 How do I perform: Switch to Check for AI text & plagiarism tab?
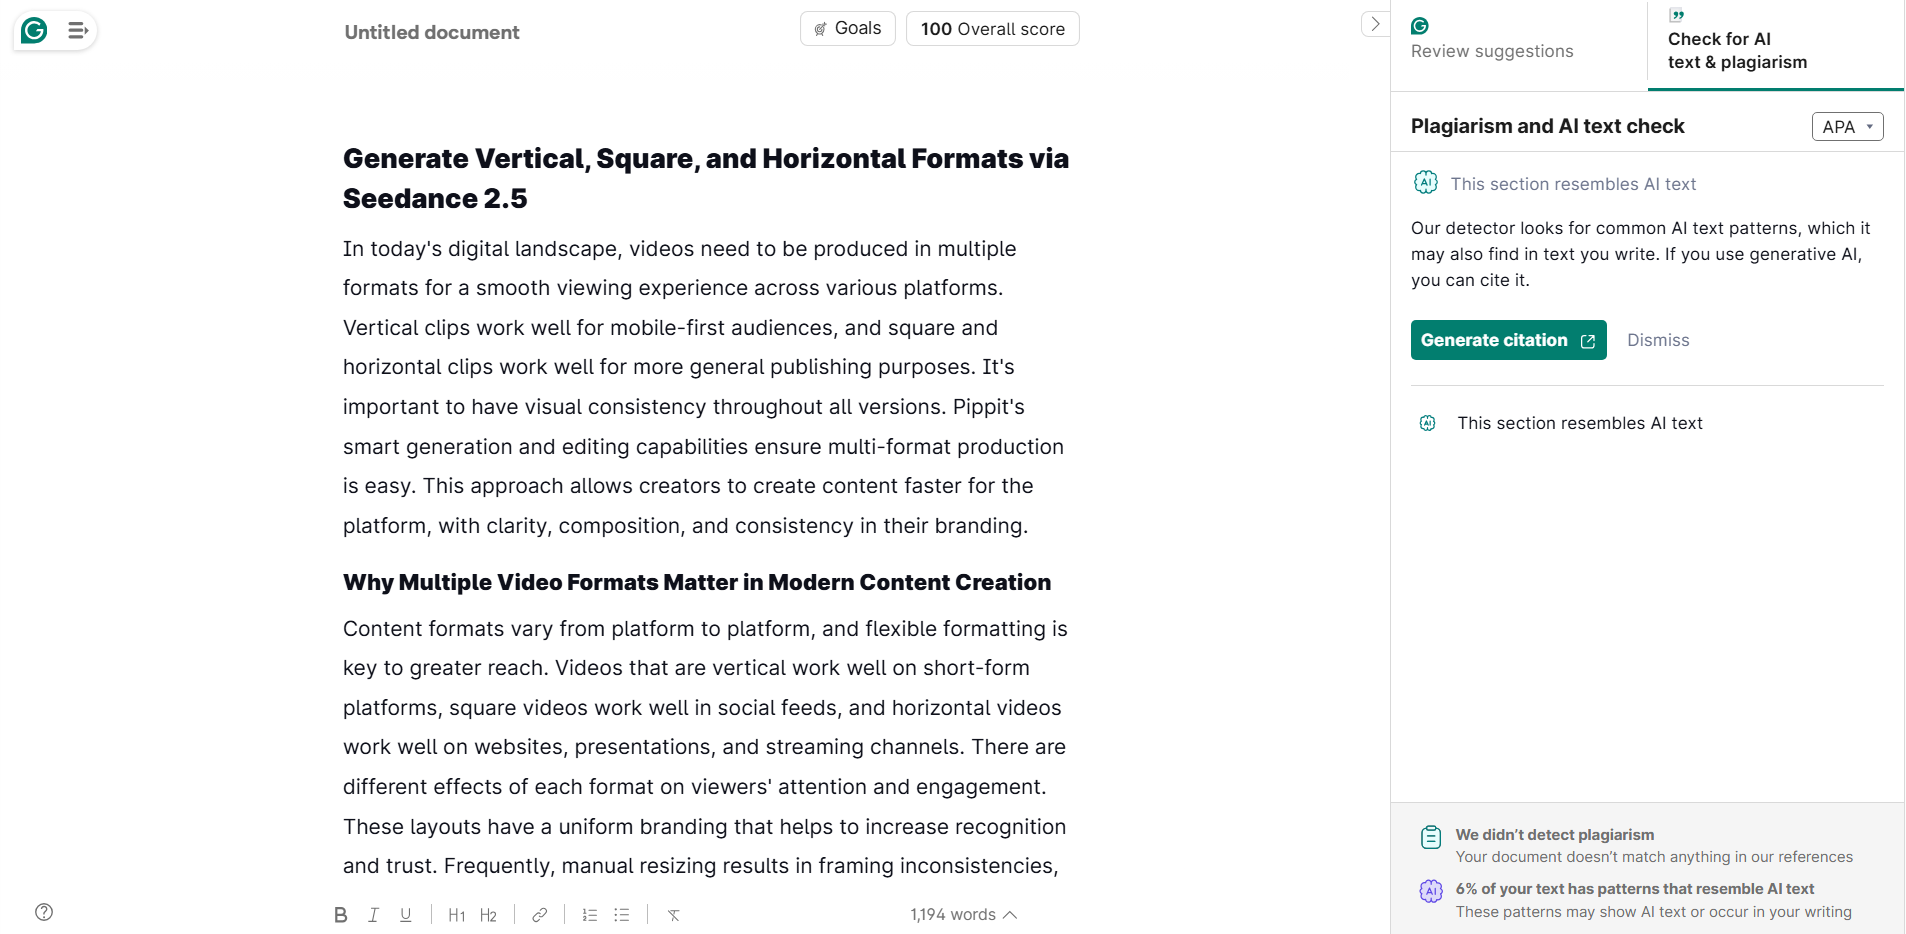pos(1776,45)
